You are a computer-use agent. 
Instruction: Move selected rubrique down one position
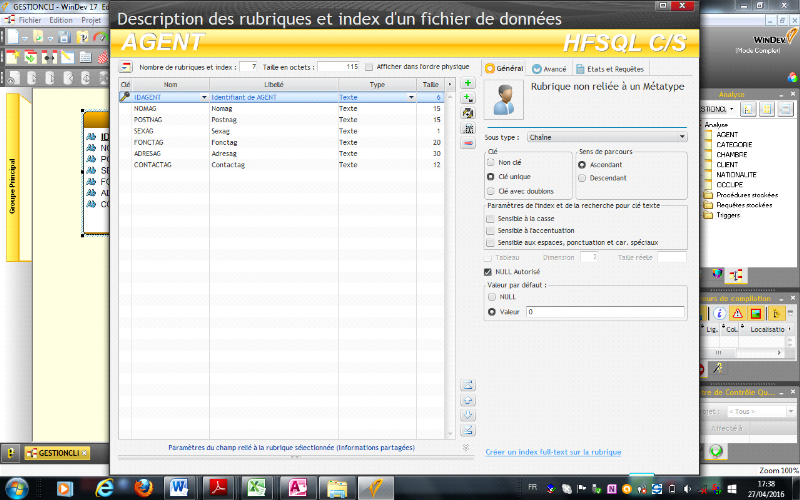pos(468,414)
